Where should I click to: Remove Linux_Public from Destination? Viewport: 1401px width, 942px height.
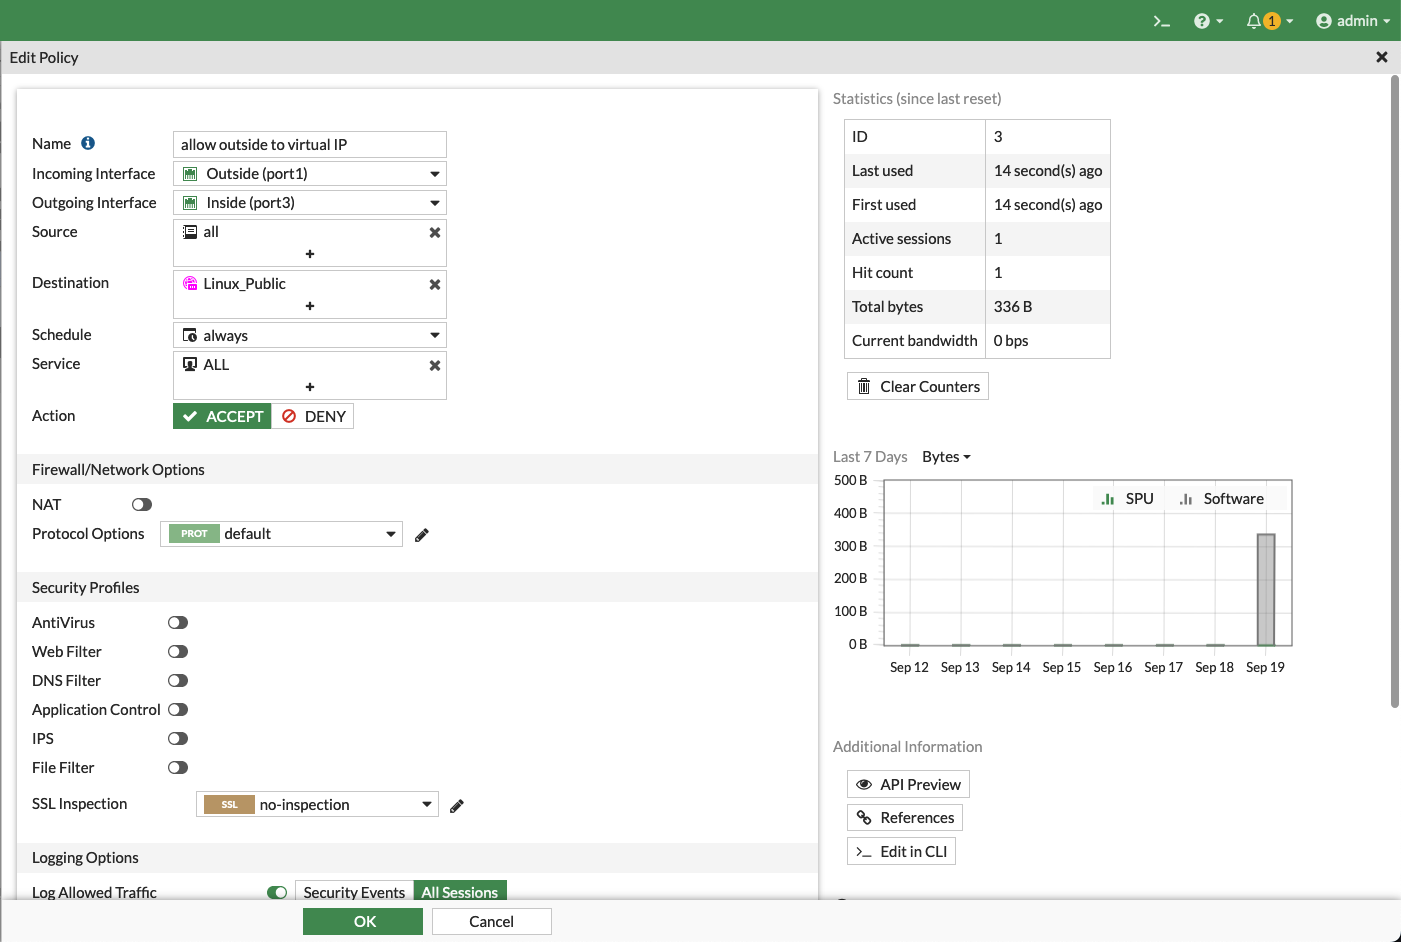click(434, 284)
